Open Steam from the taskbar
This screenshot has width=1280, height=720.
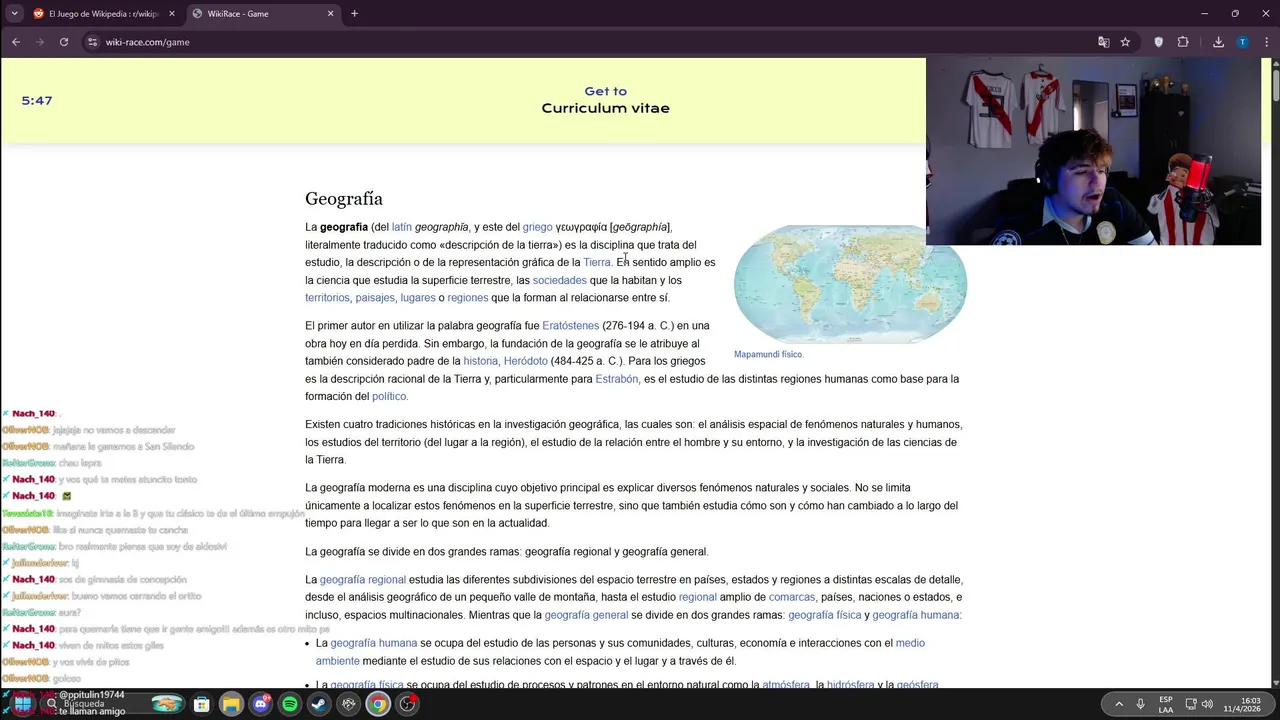[319, 704]
